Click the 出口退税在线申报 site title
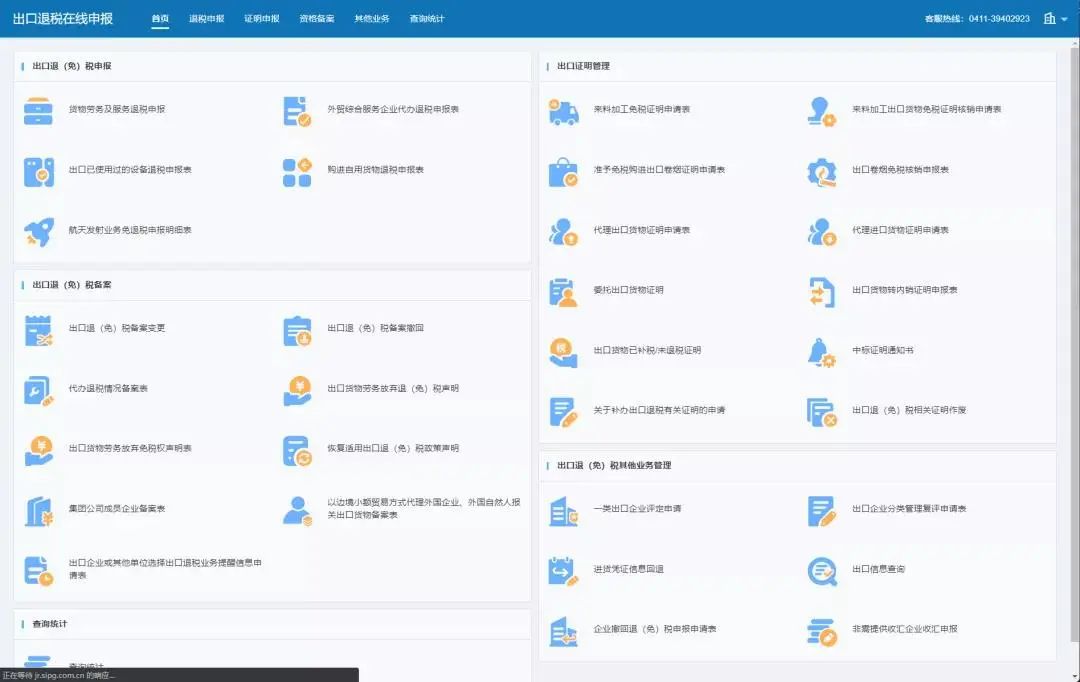This screenshot has width=1080, height=682. 63,19
